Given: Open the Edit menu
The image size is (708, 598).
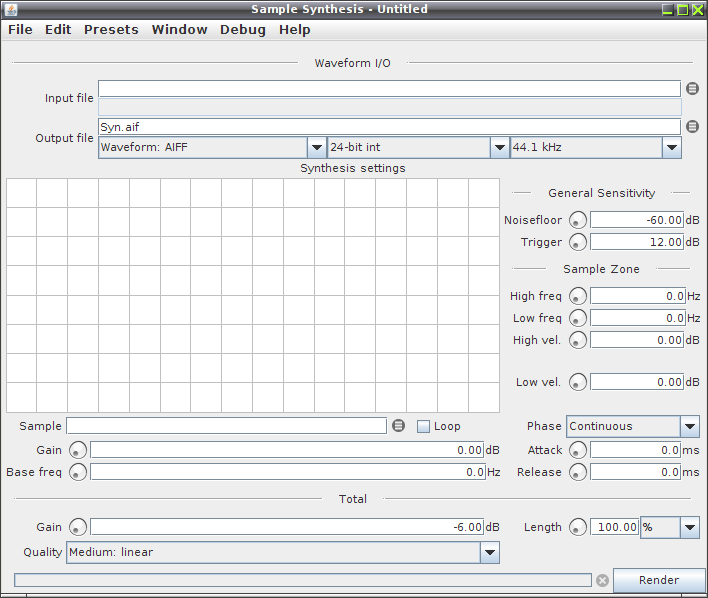Looking at the screenshot, I should (x=58, y=30).
